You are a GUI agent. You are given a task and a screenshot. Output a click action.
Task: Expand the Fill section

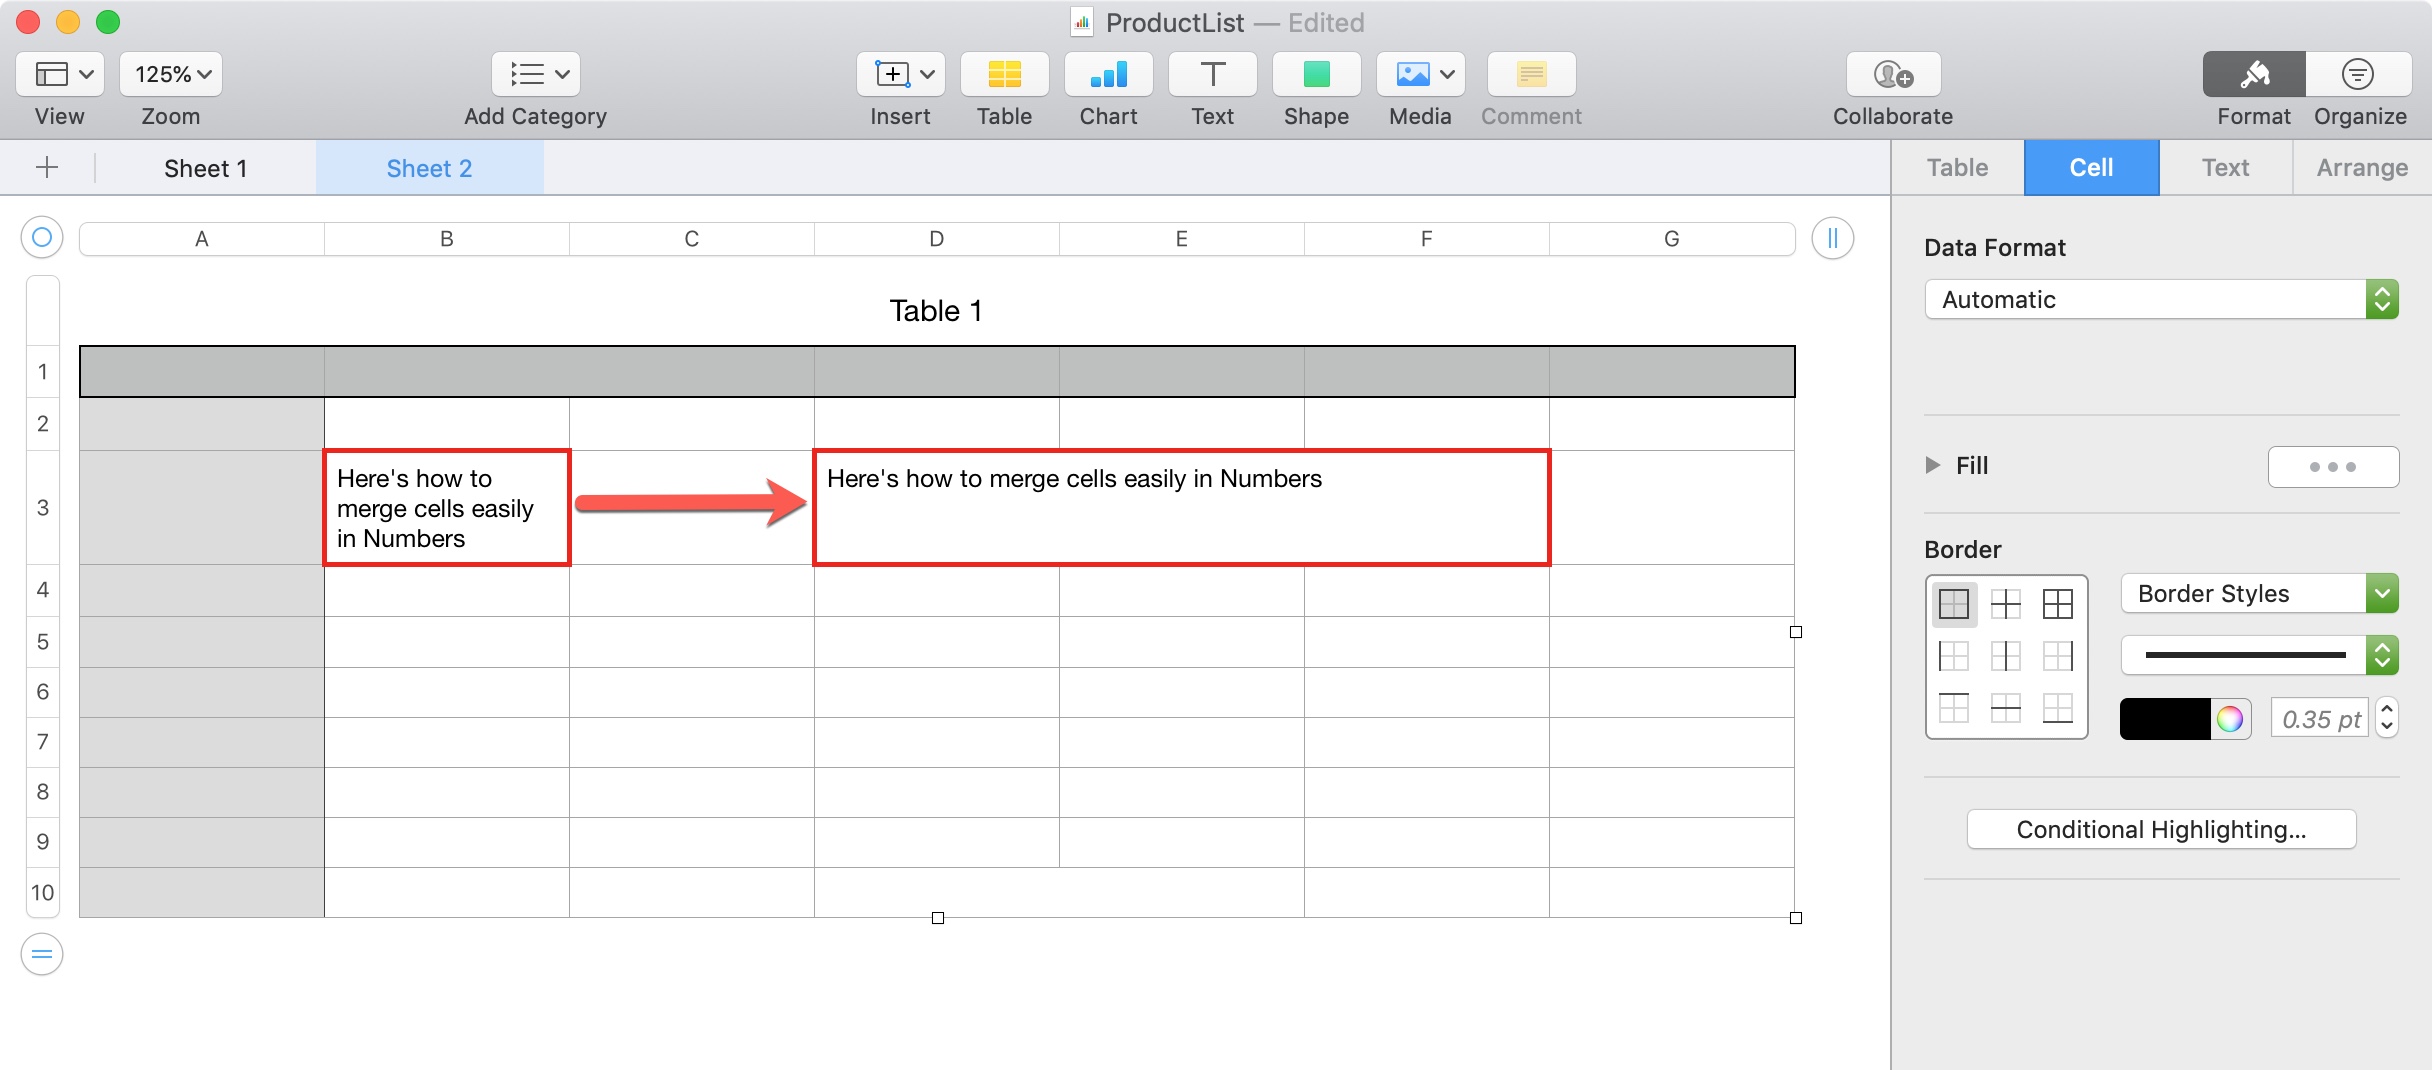[1931, 465]
